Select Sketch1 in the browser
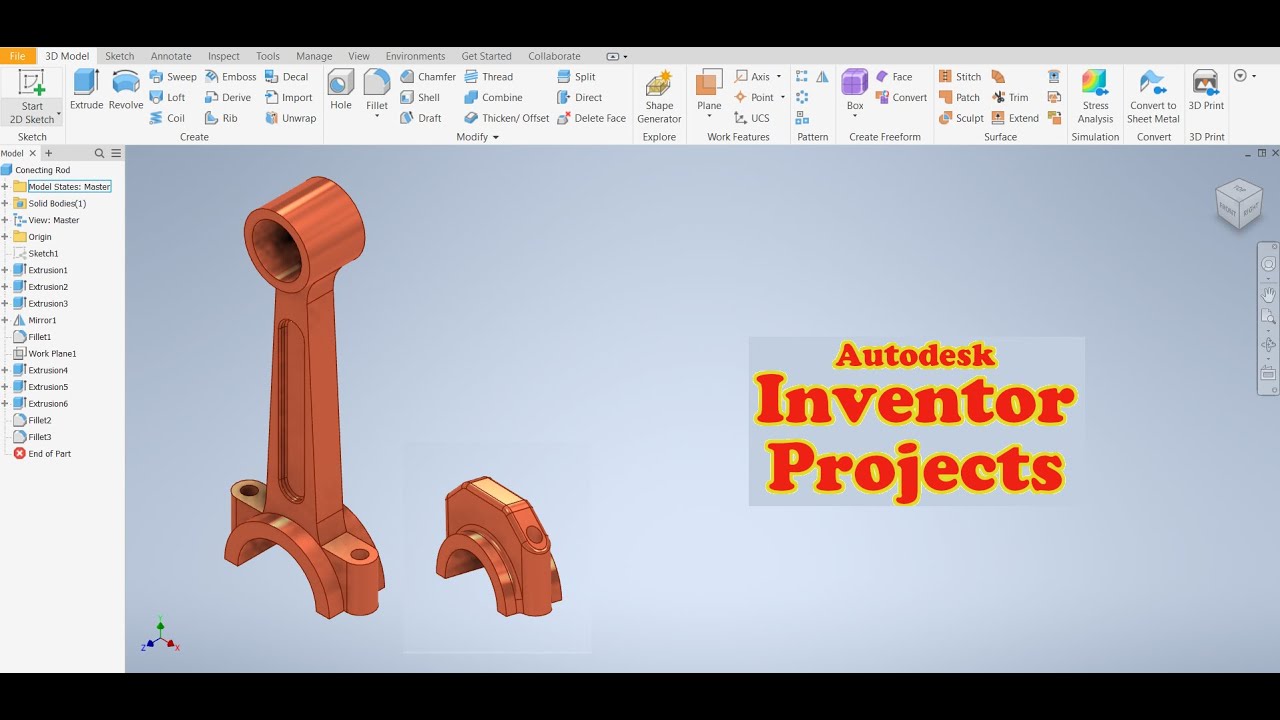Viewport: 1280px width, 720px height. click(36, 254)
